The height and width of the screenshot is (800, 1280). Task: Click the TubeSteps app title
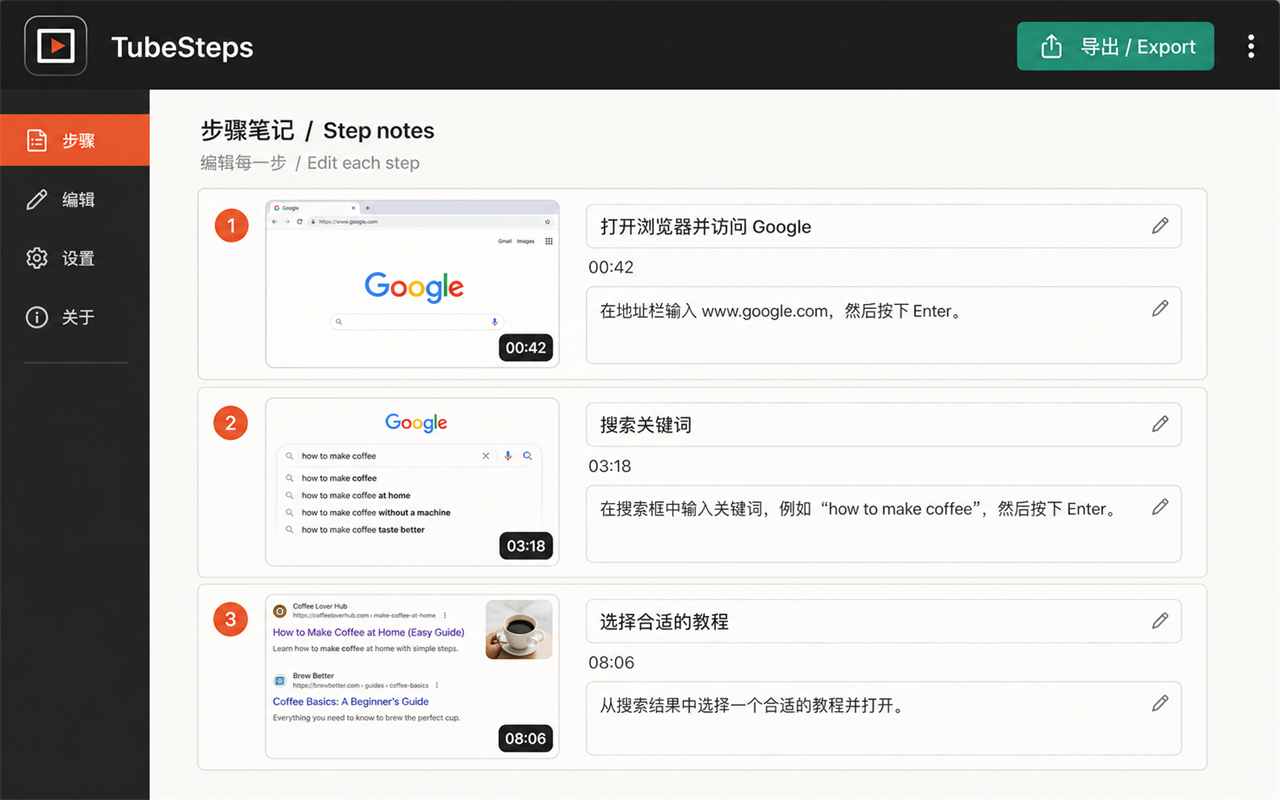point(182,47)
